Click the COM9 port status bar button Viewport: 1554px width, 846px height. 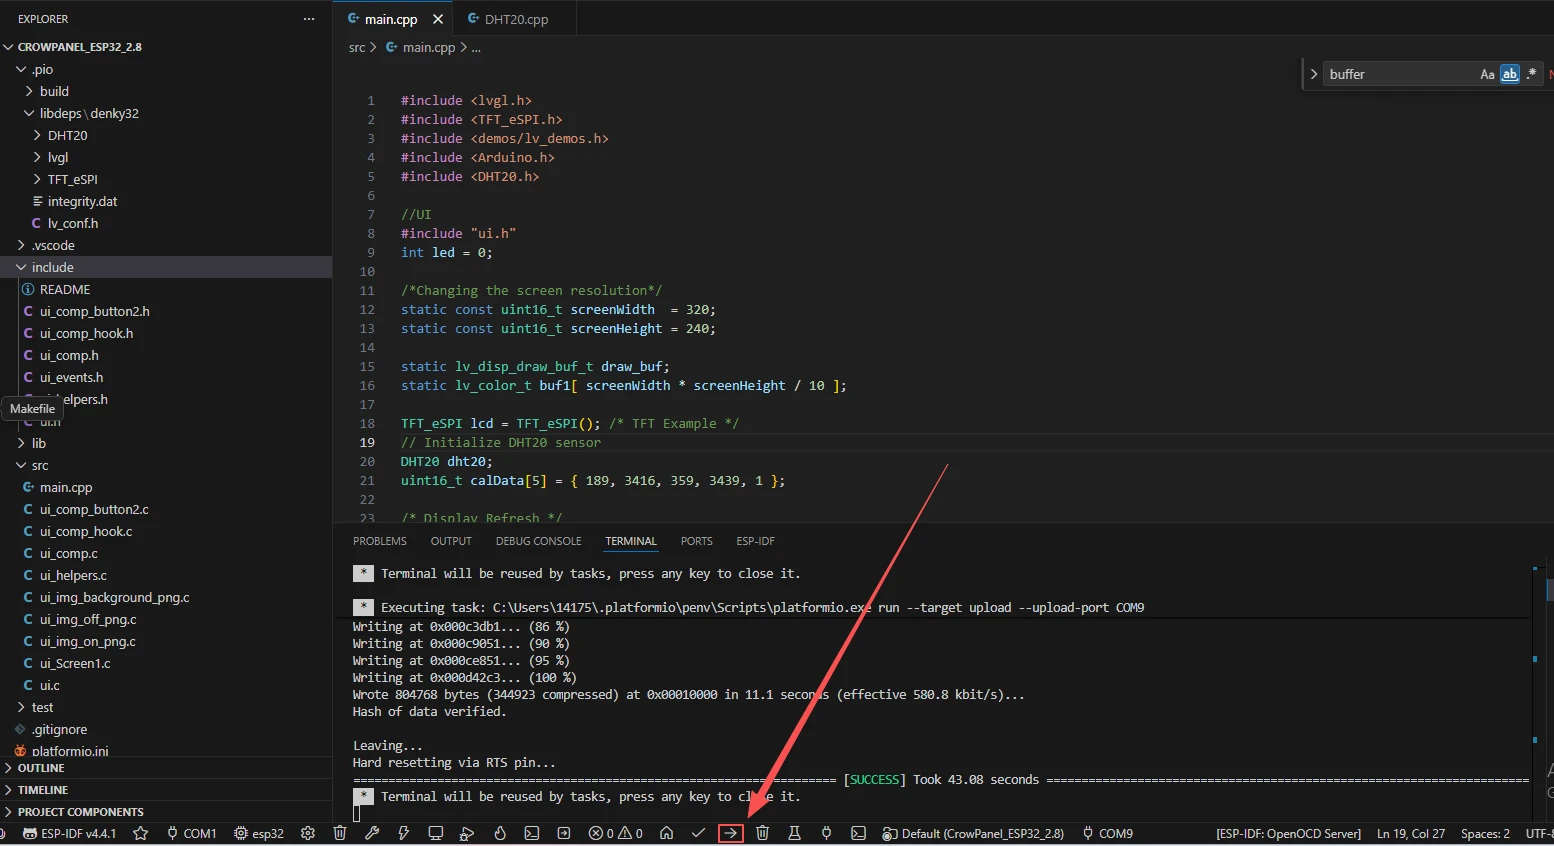pos(1107,833)
